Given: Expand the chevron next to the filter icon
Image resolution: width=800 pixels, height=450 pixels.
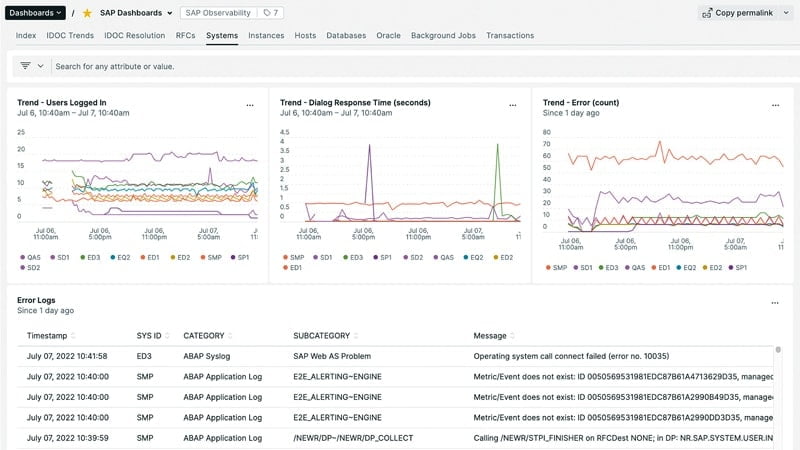Looking at the screenshot, I should coord(41,66).
